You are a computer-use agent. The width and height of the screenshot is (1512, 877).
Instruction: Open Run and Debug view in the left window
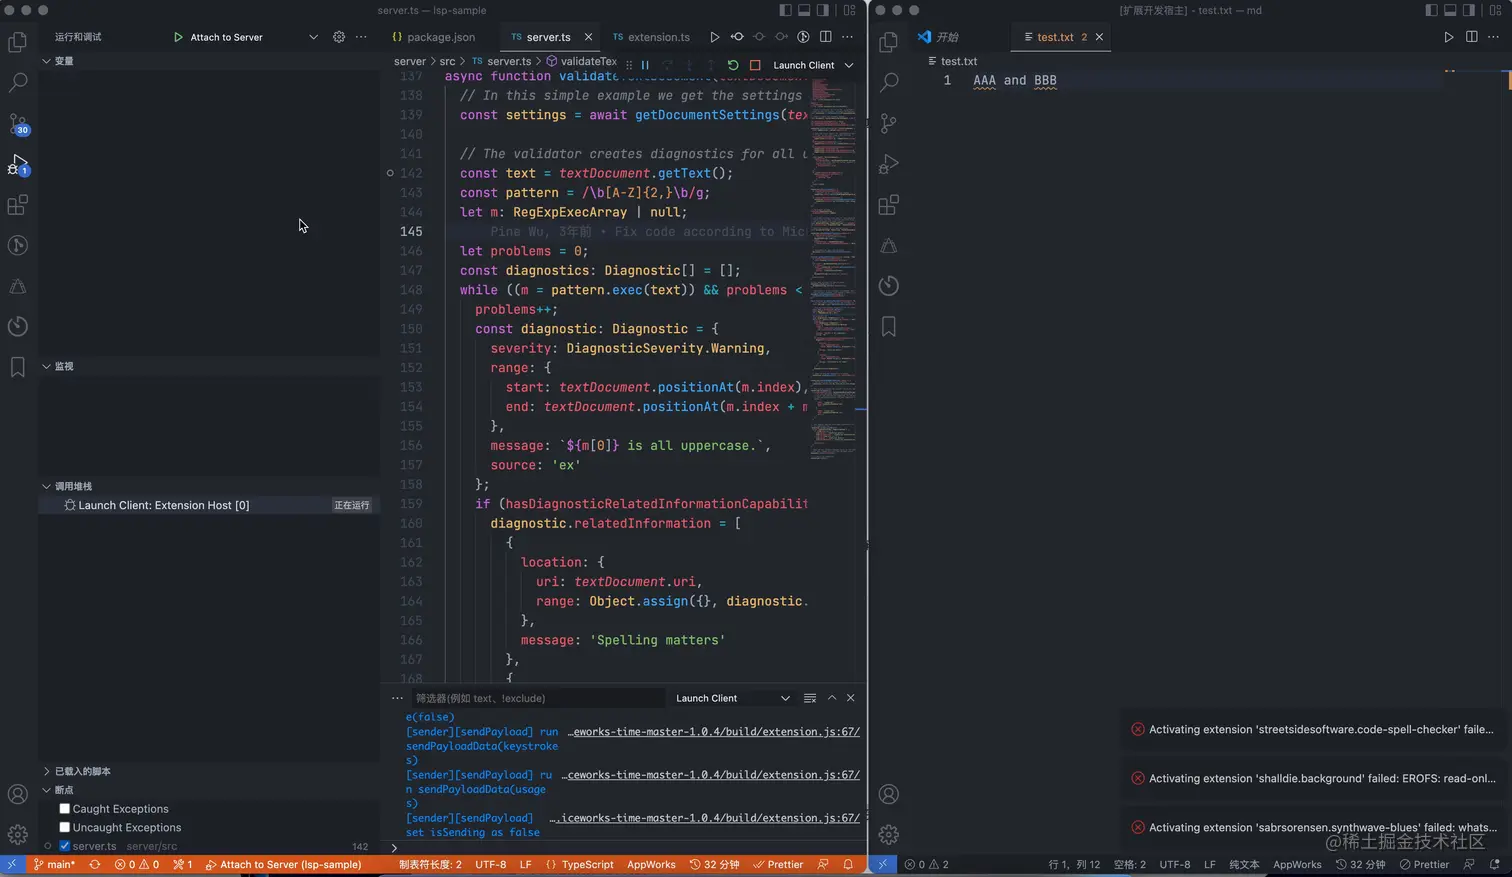[18, 164]
